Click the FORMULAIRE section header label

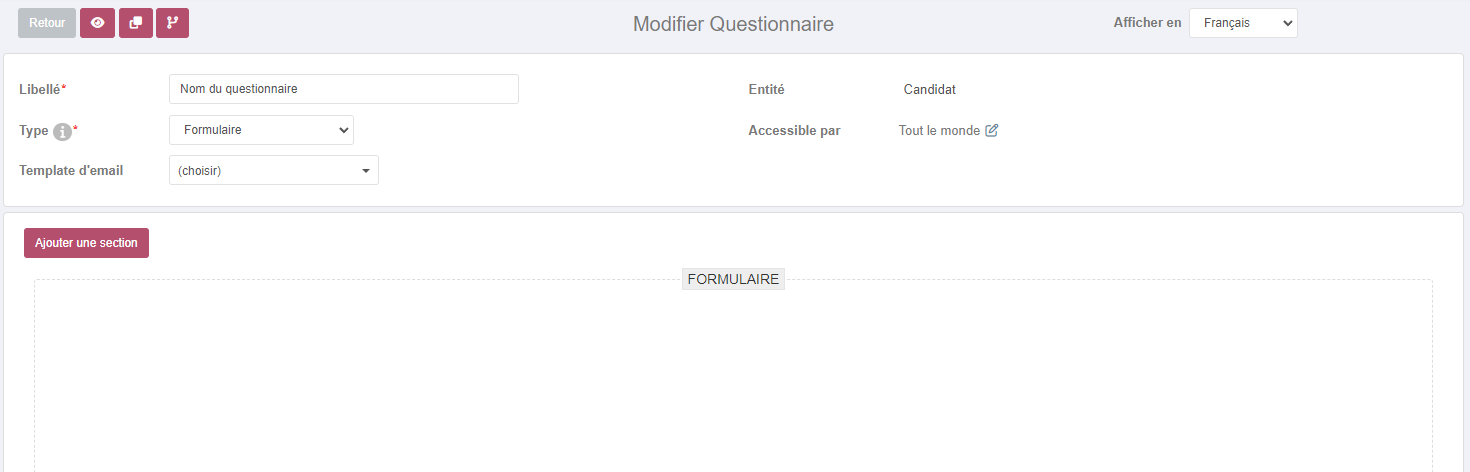(x=733, y=279)
